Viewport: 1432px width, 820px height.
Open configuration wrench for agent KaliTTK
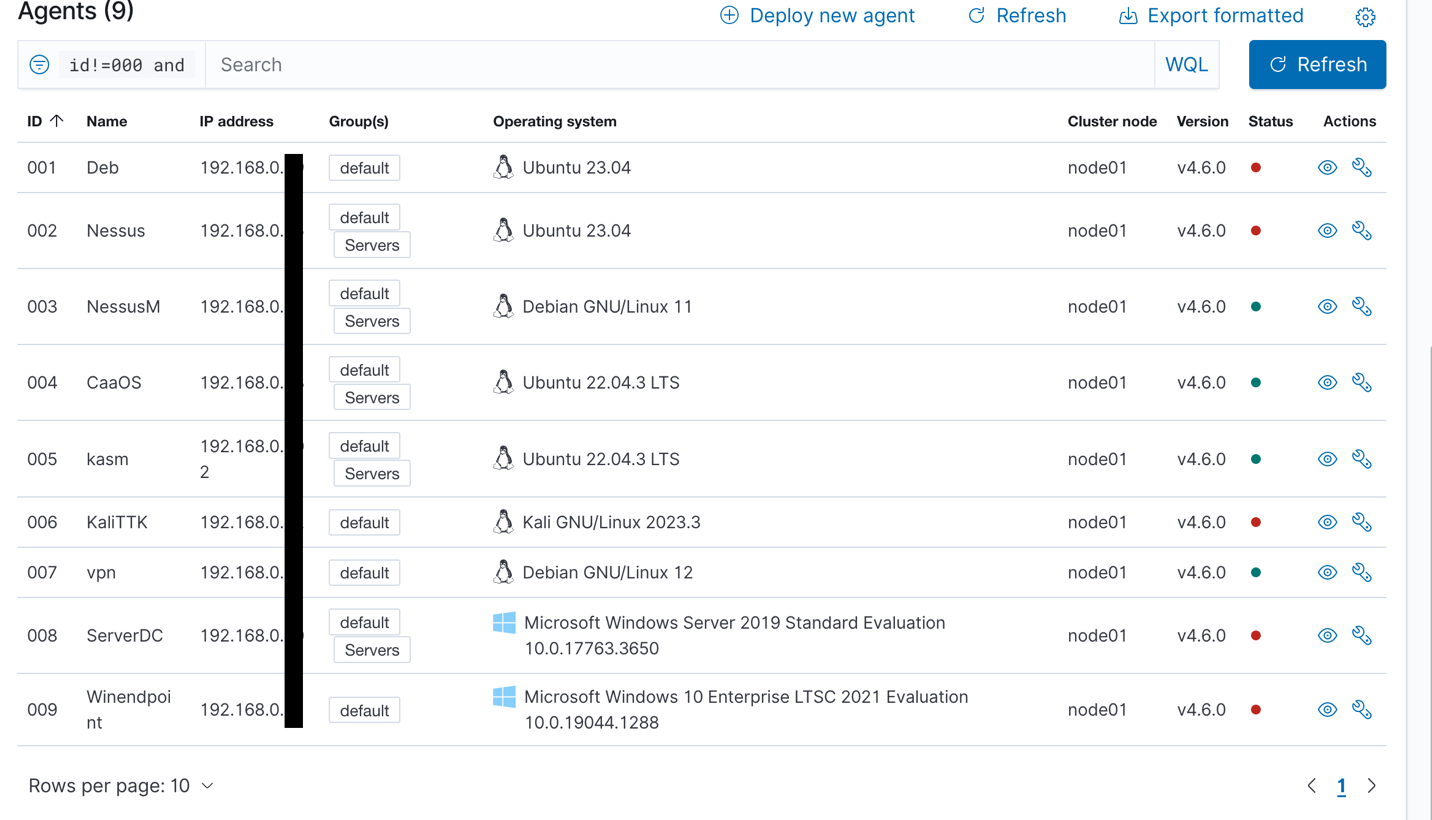tap(1362, 522)
